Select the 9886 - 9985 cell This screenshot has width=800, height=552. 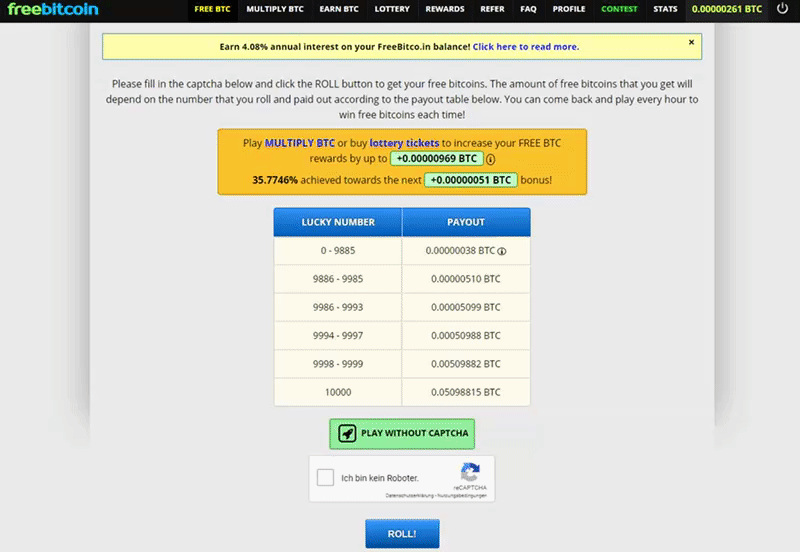pyautogui.click(x=338, y=279)
